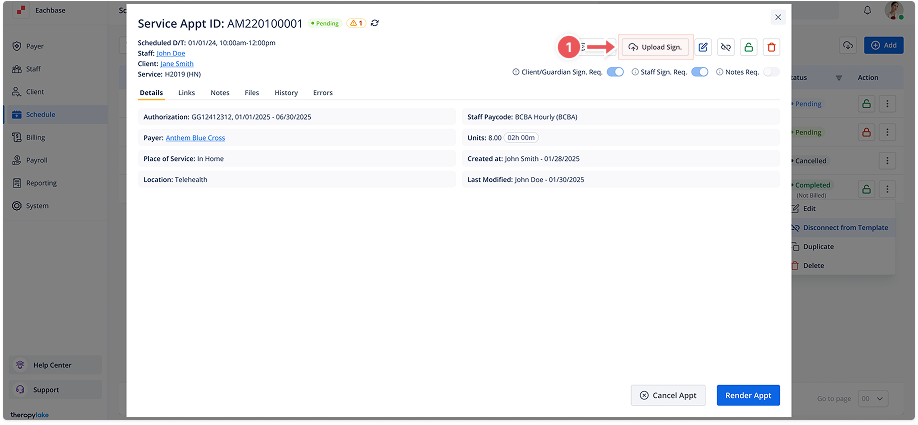Click the Upload Sign. button
This screenshot has width=918, height=425.
(655, 47)
